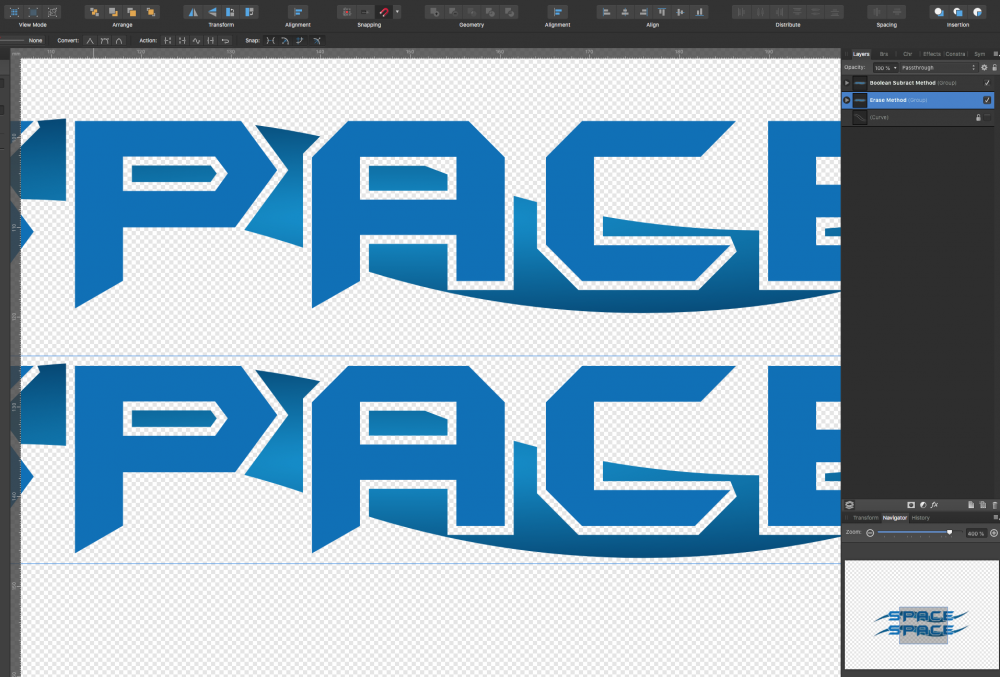Toggle the second Snap option icon
The width and height of the screenshot is (1000, 677).
click(285, 41)
